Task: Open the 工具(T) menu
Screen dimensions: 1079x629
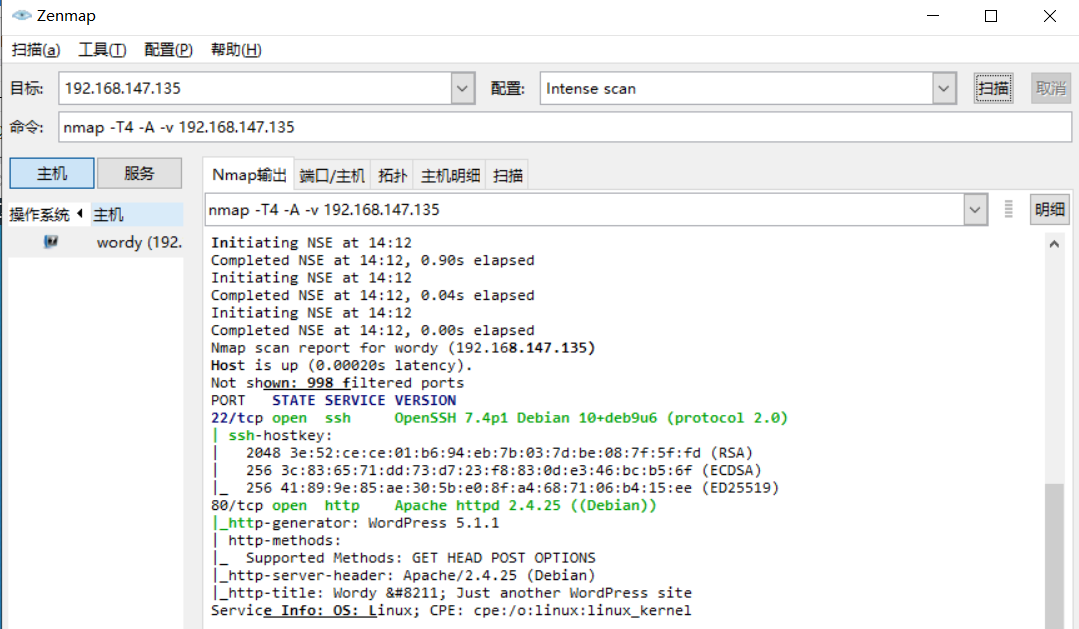Action: click(x=102, y=50)
